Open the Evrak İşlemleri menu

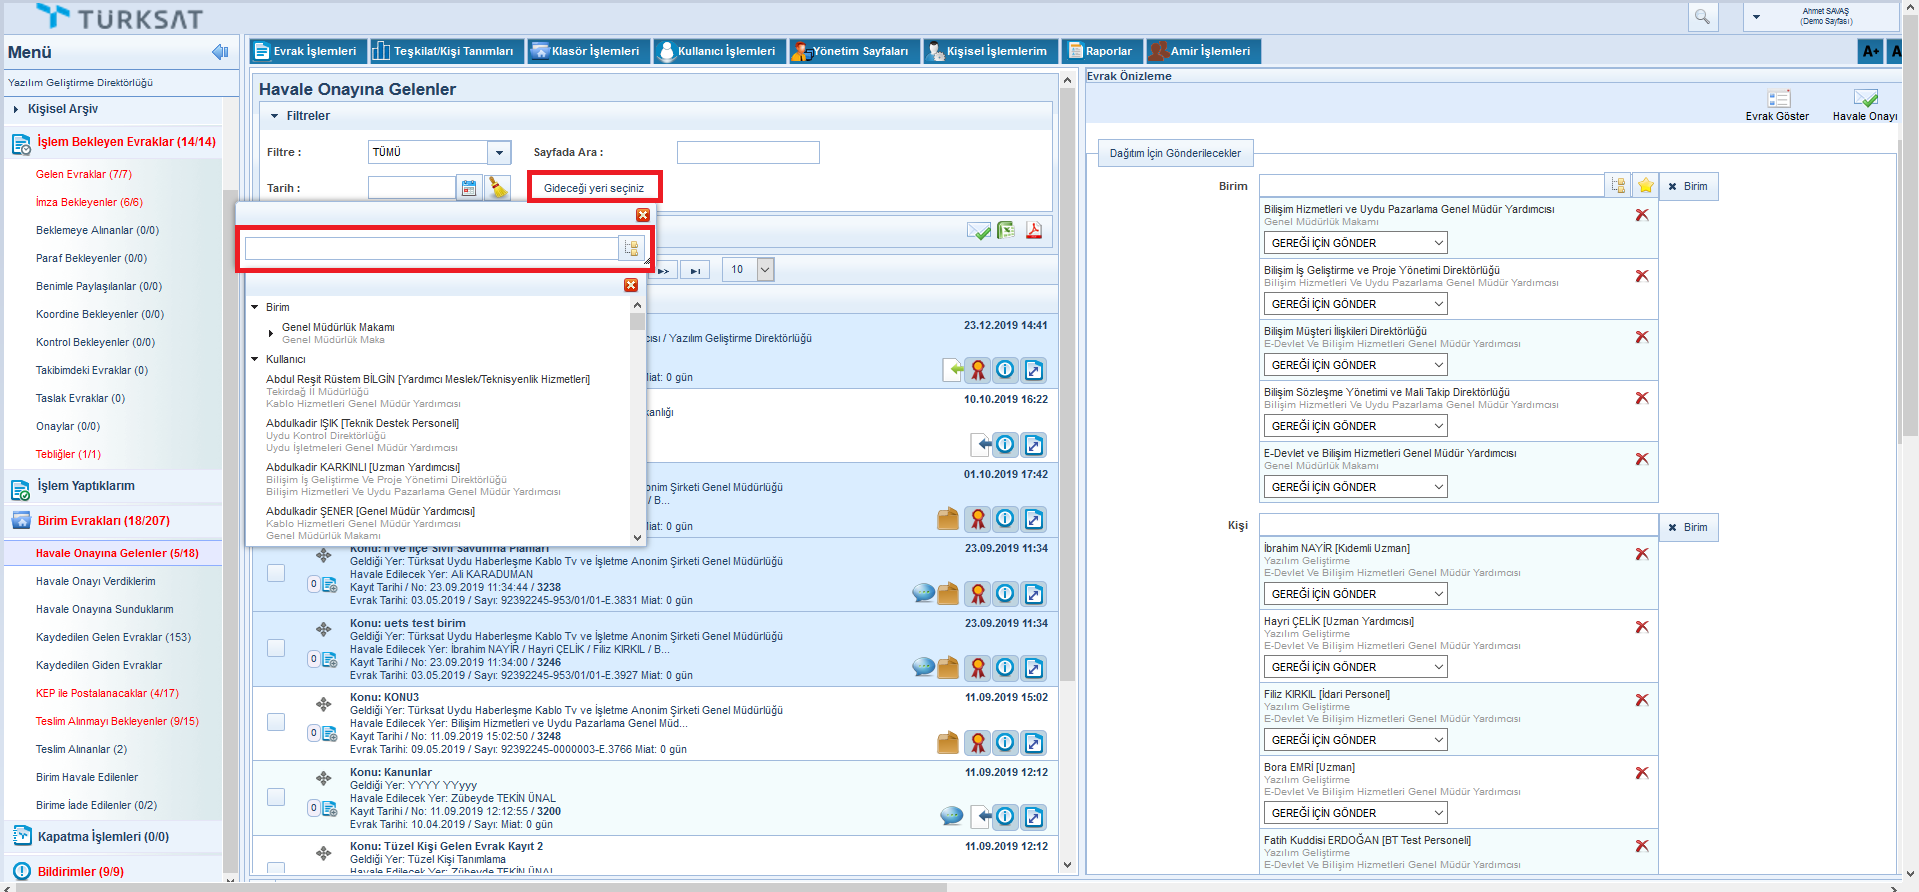click(305, 51)
